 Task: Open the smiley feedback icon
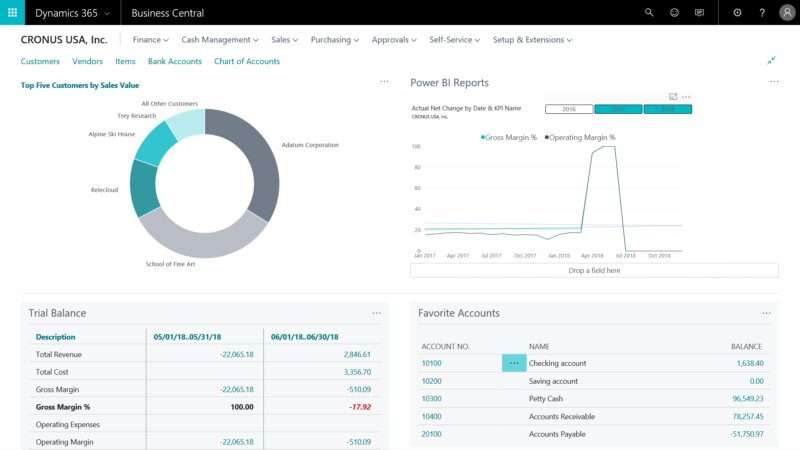click(x=674, y=13)
